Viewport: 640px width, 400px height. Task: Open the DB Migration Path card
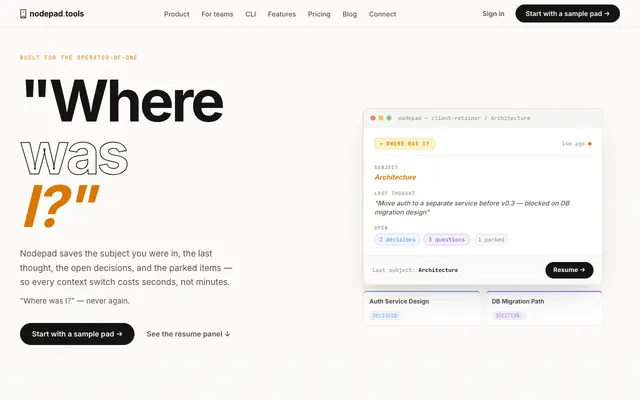coord(544,308)
